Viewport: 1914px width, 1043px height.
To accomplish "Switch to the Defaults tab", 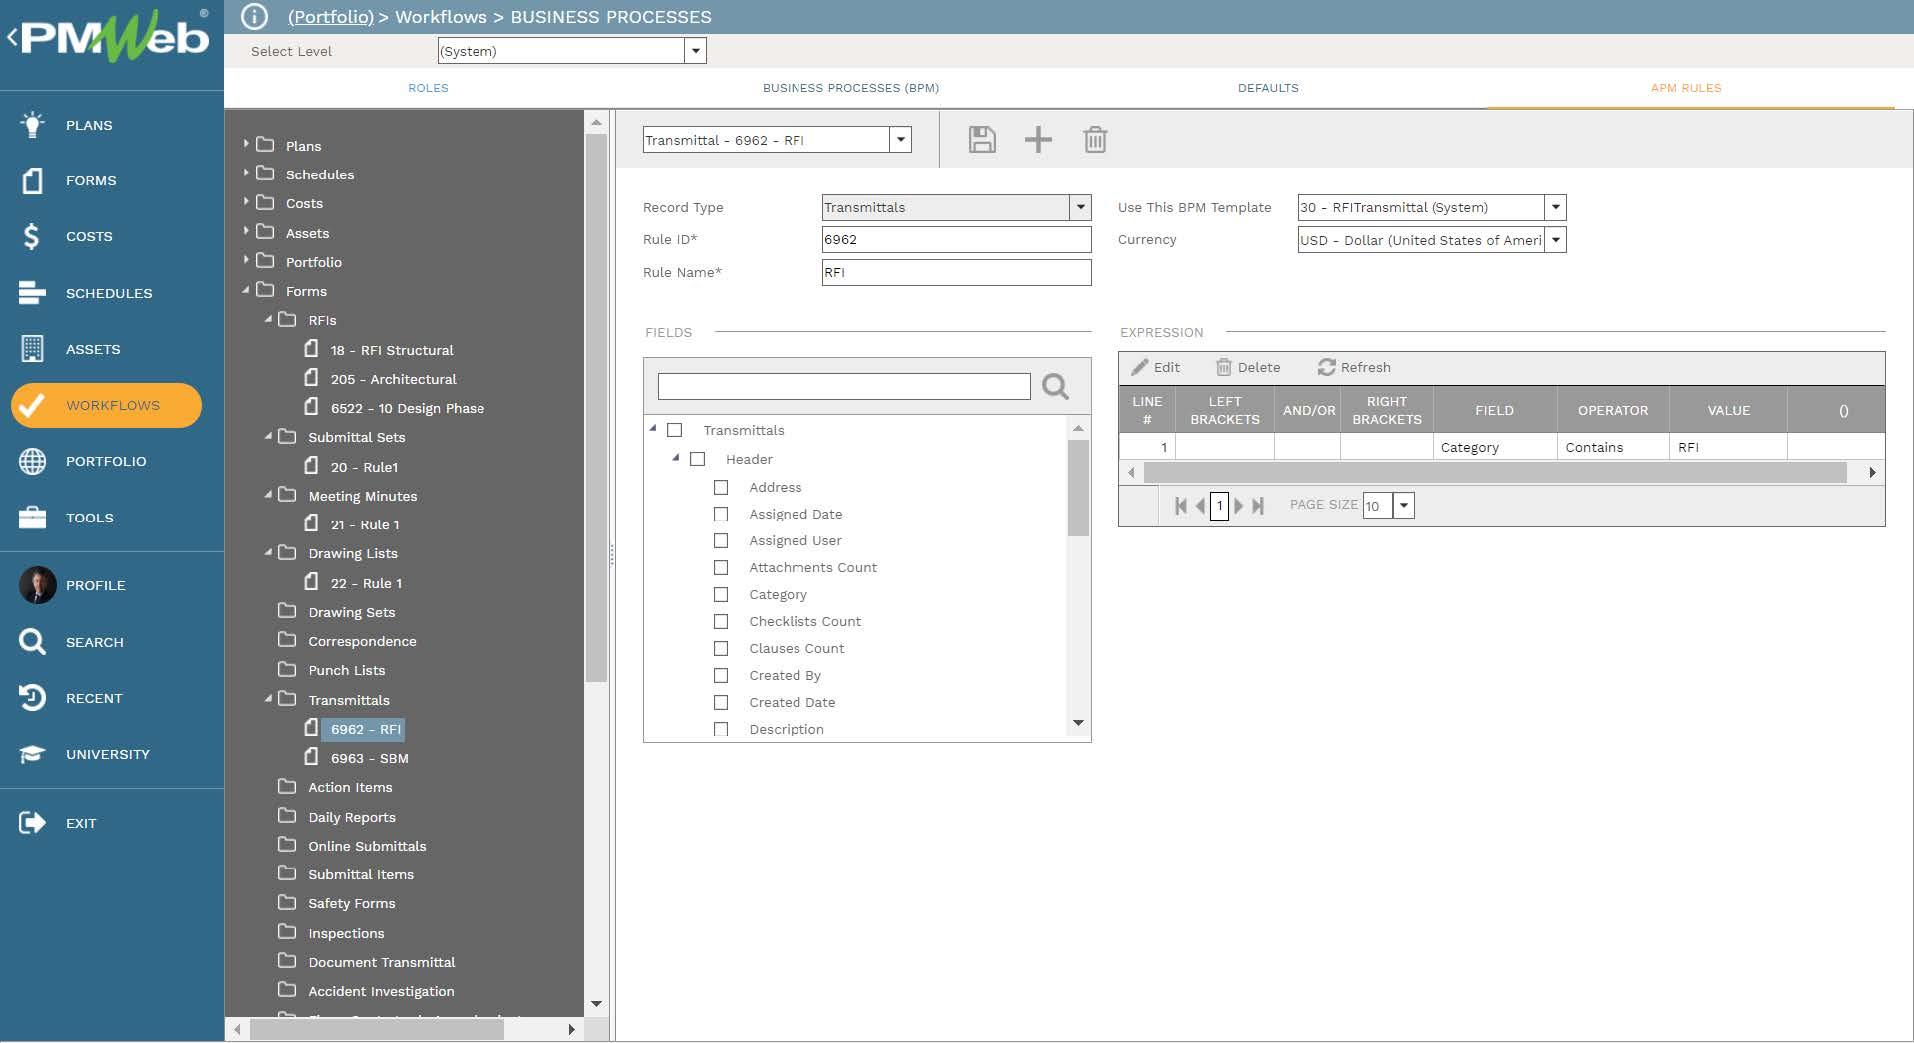I will pos(1268,88).
